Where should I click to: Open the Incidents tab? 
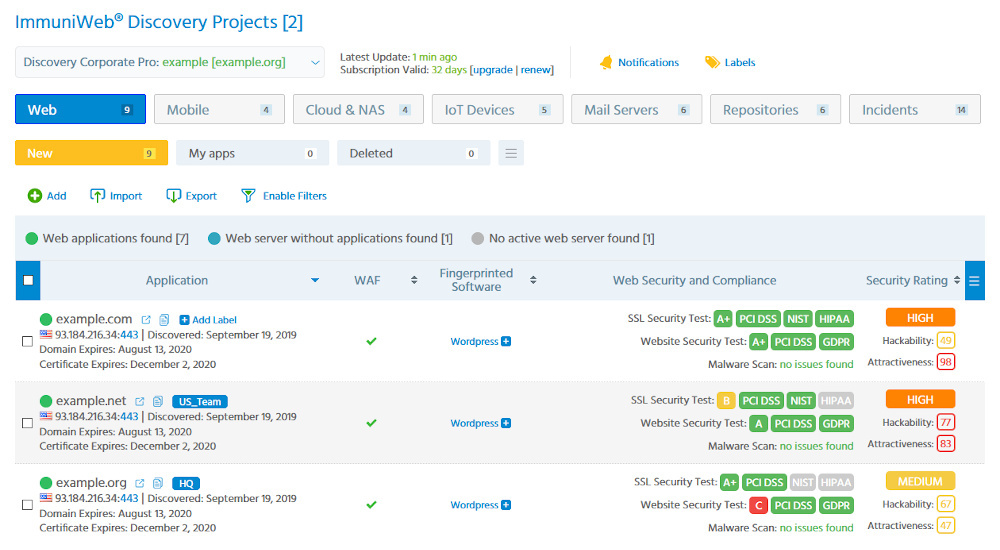pos(914,110)
